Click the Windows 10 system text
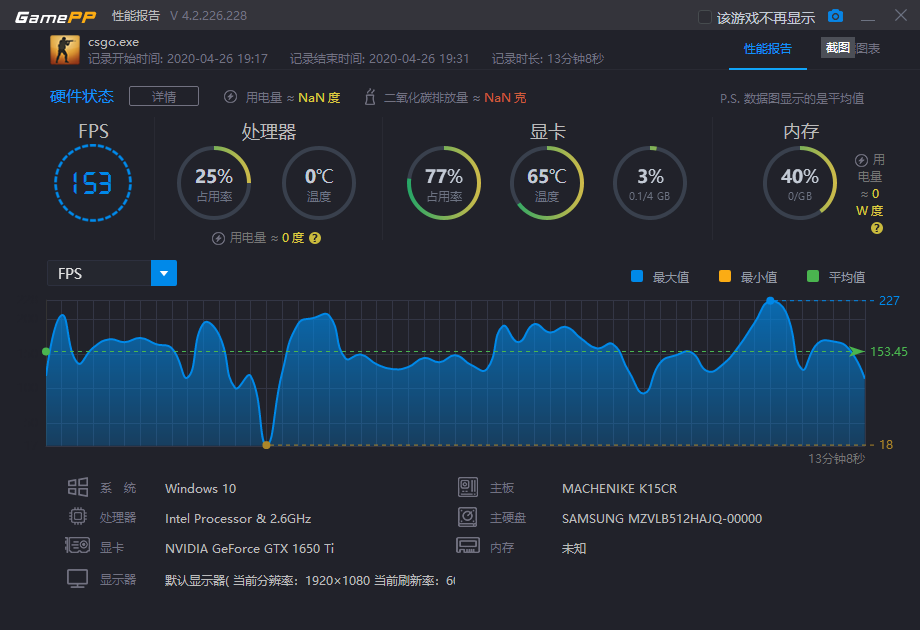 (201, 489)
